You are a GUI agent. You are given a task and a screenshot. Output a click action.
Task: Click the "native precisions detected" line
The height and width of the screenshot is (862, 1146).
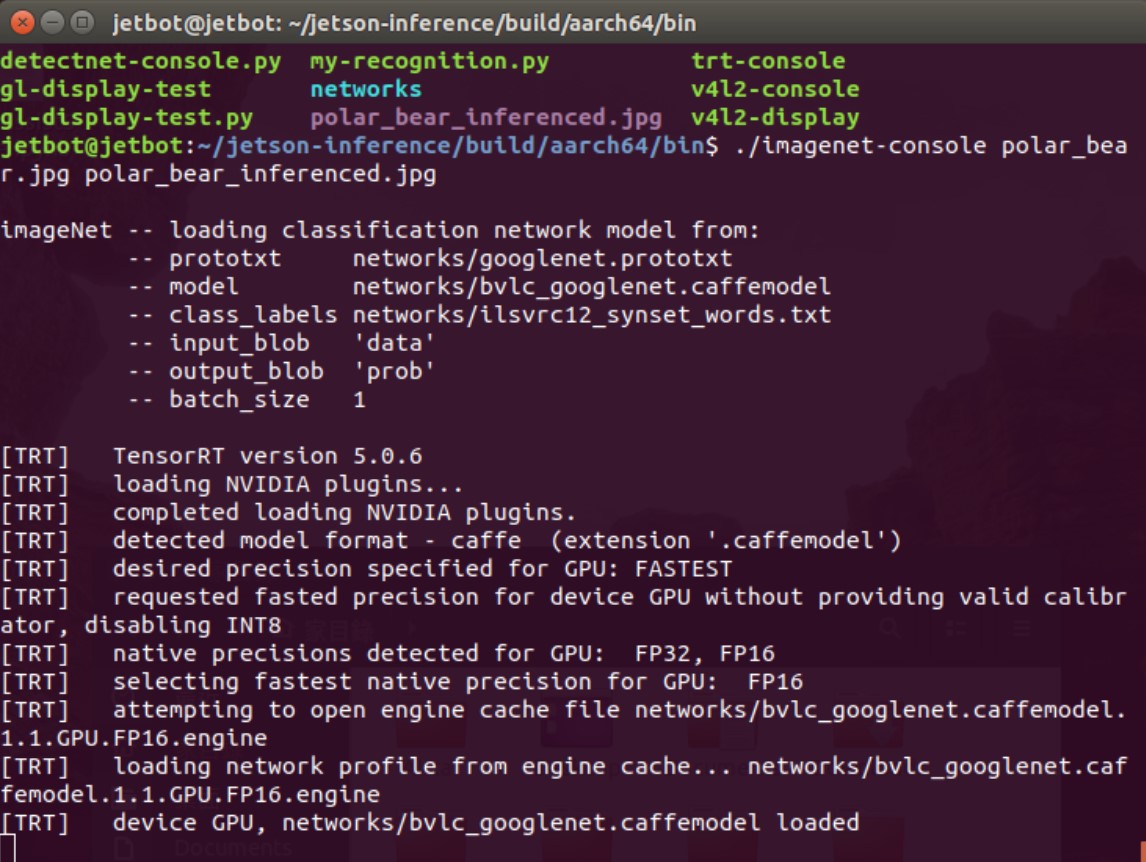(x=443, y=654)
